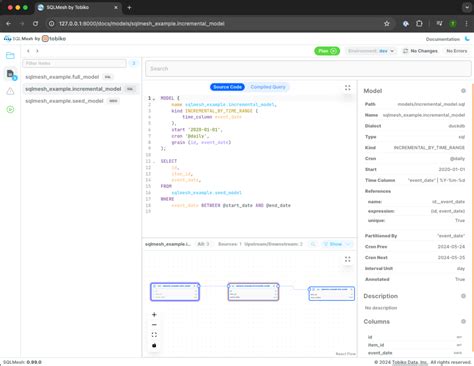This screenshot has width=474, height=366.
Task: Go back with the left history arrow
Action: 28,51
